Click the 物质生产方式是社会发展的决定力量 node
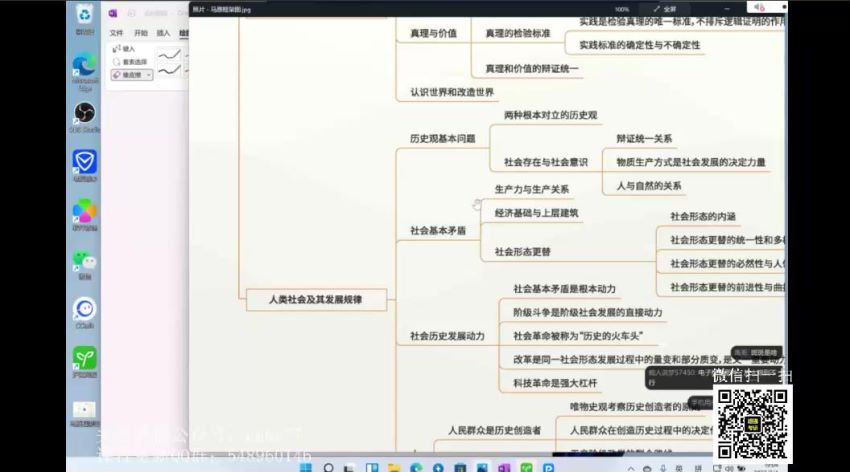 pyautogui.click(x=691, y=162)
